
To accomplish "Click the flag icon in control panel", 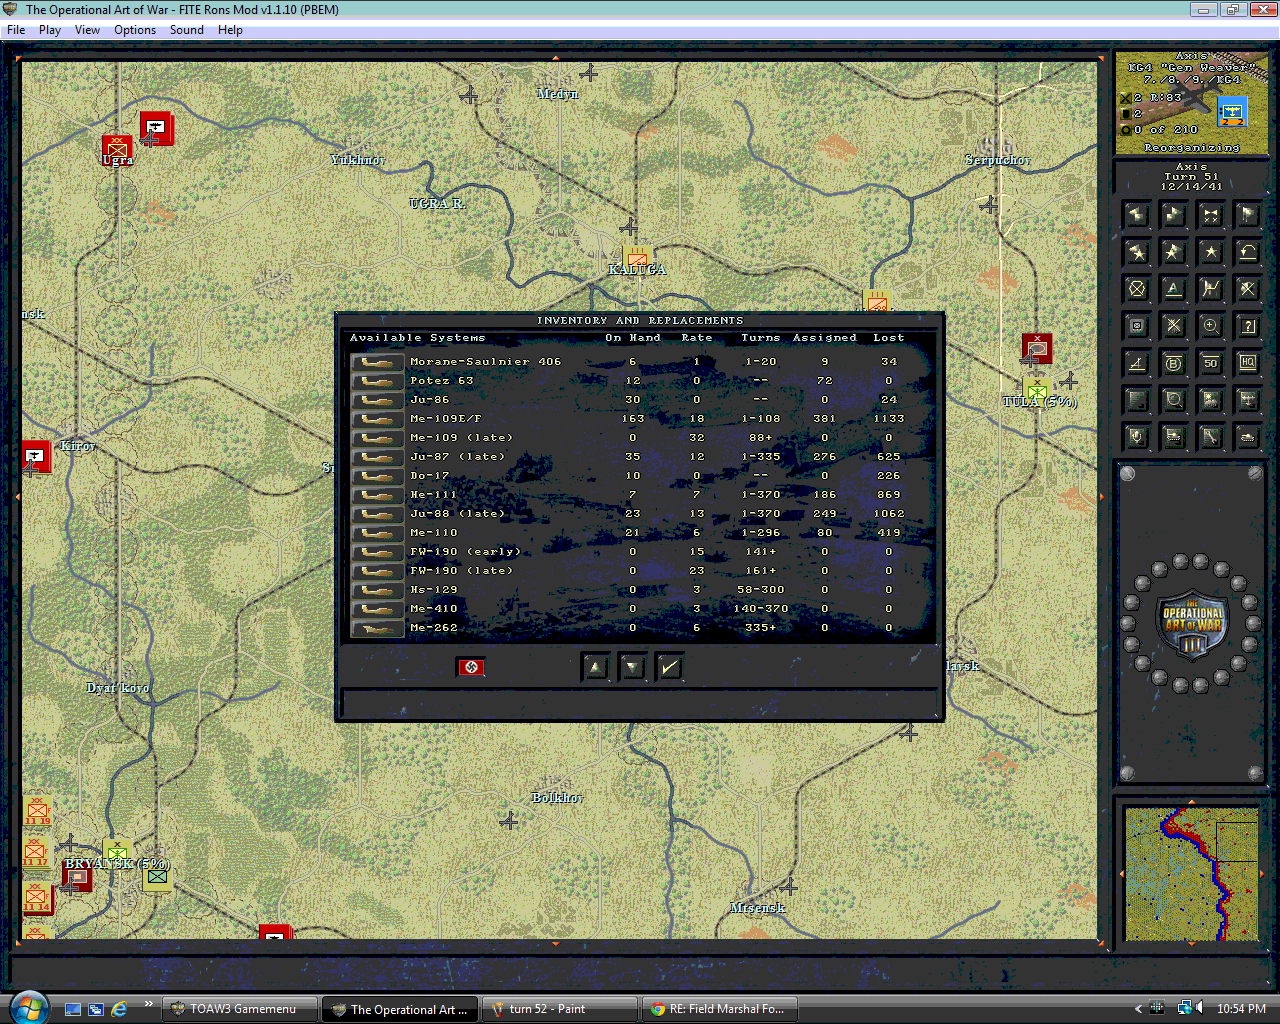I will [x=1248, y=215].
